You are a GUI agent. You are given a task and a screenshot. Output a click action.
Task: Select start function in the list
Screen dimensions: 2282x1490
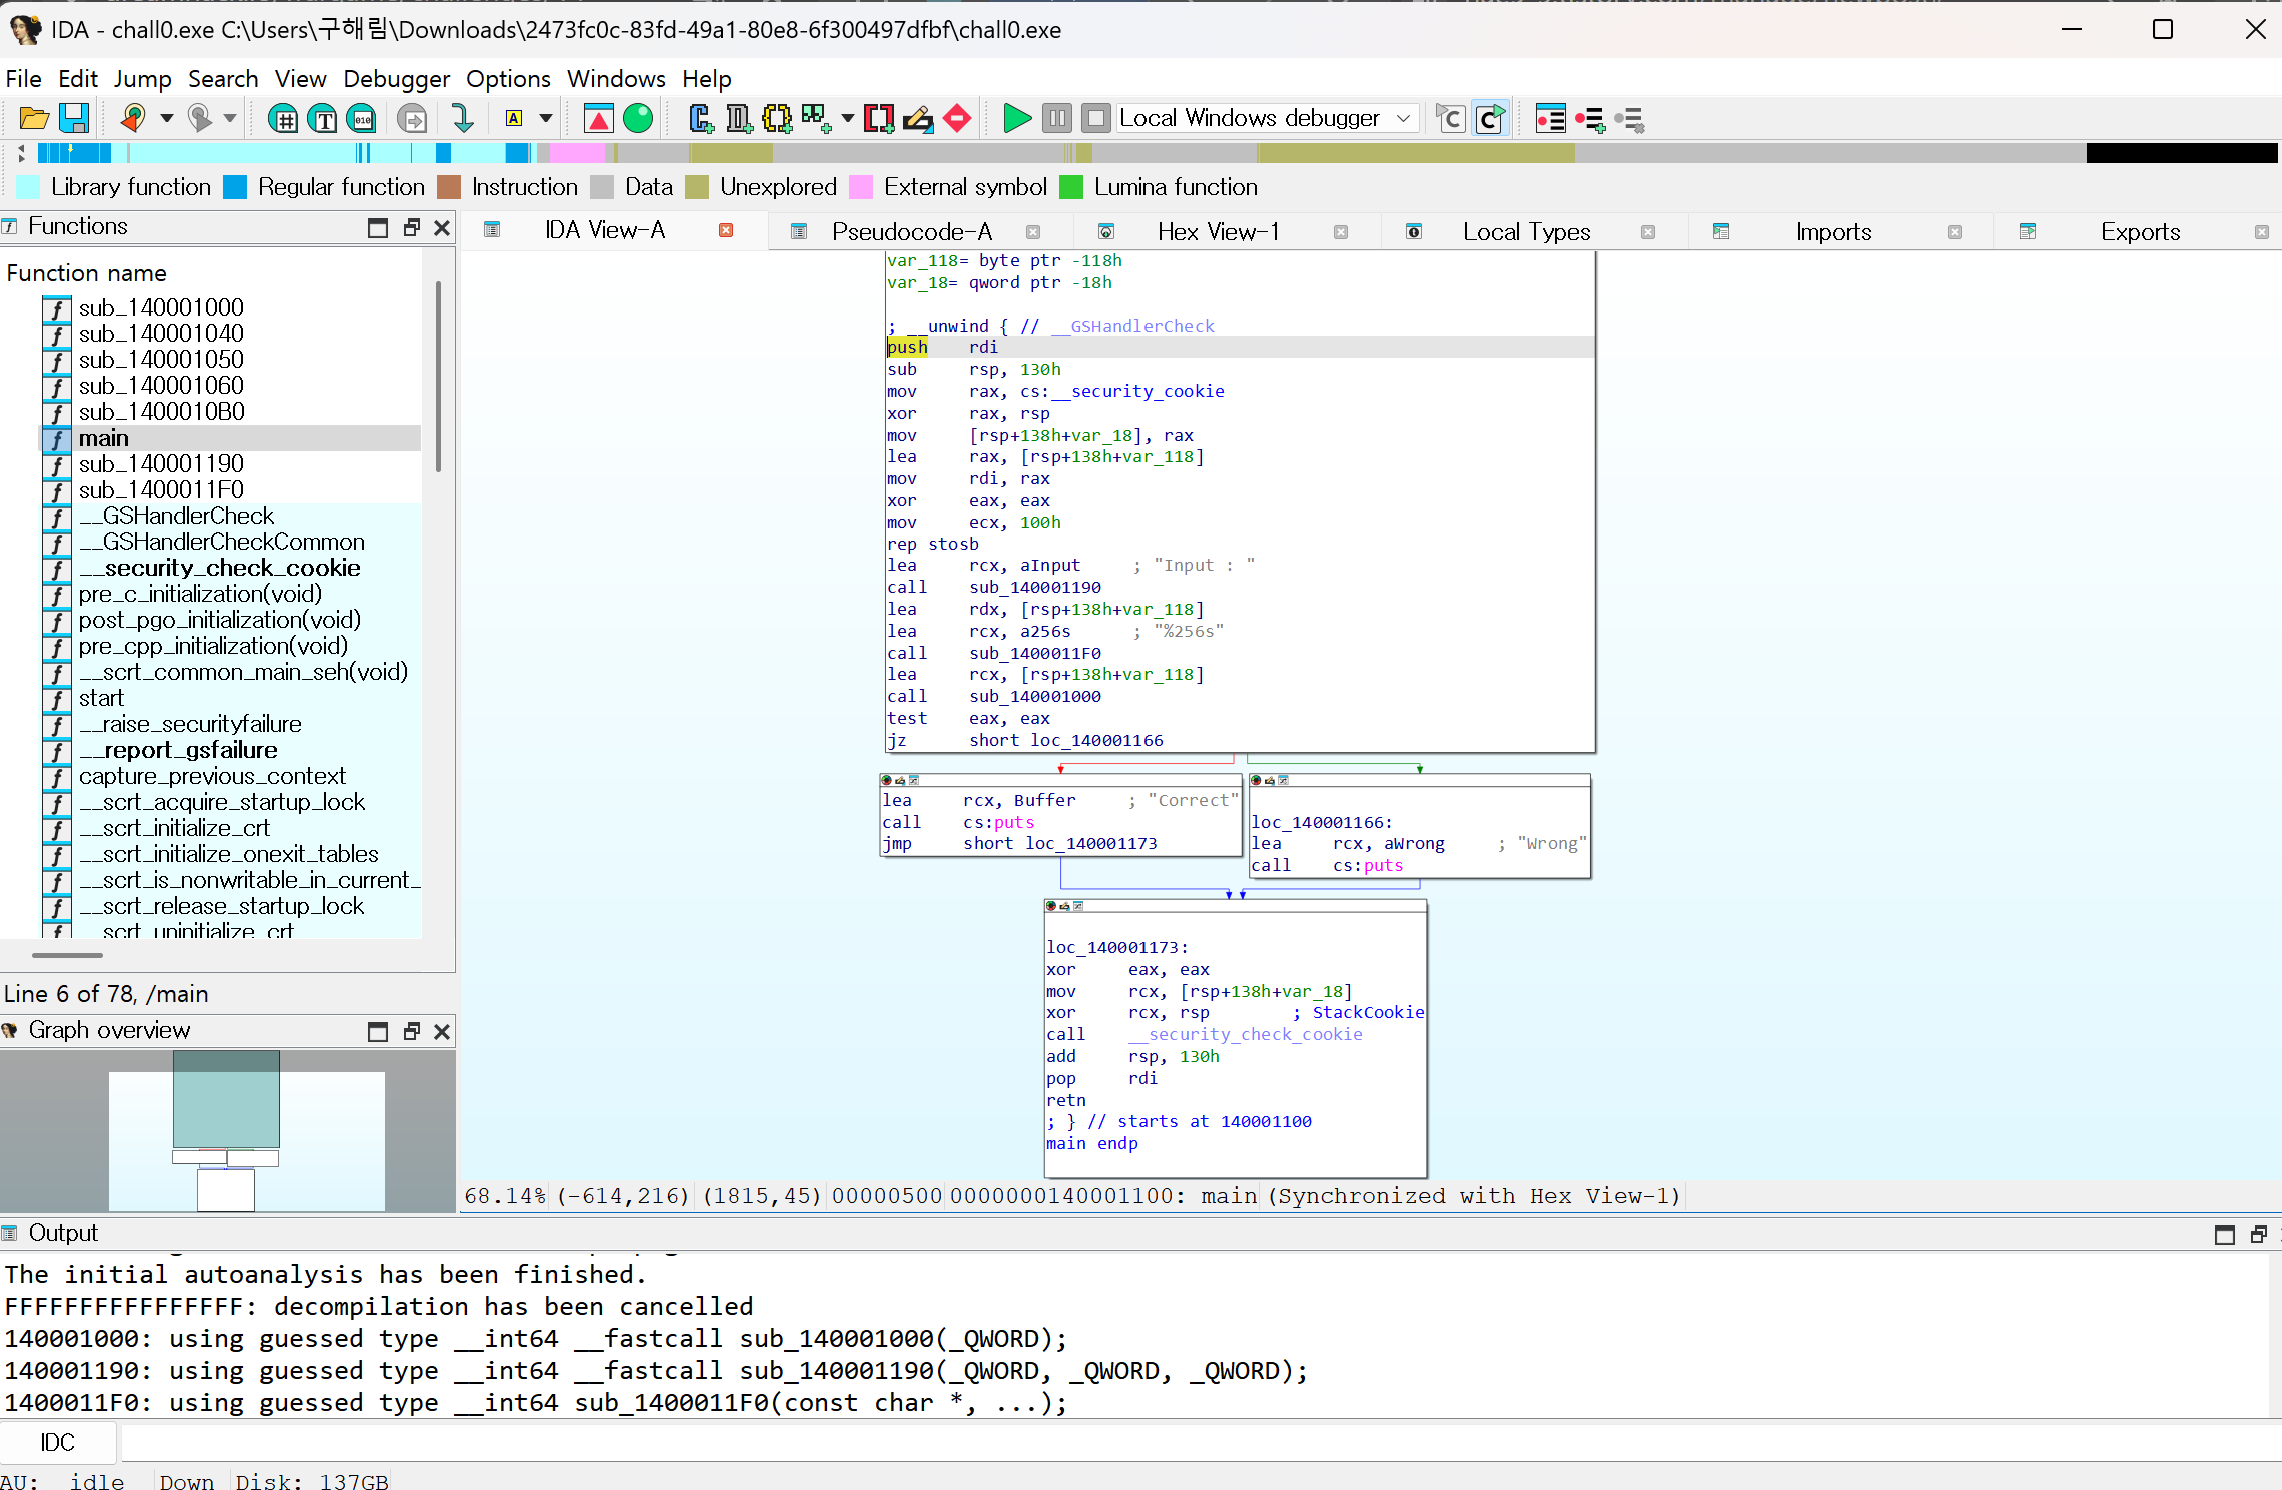pyautogui.click(x=230, y=698)
